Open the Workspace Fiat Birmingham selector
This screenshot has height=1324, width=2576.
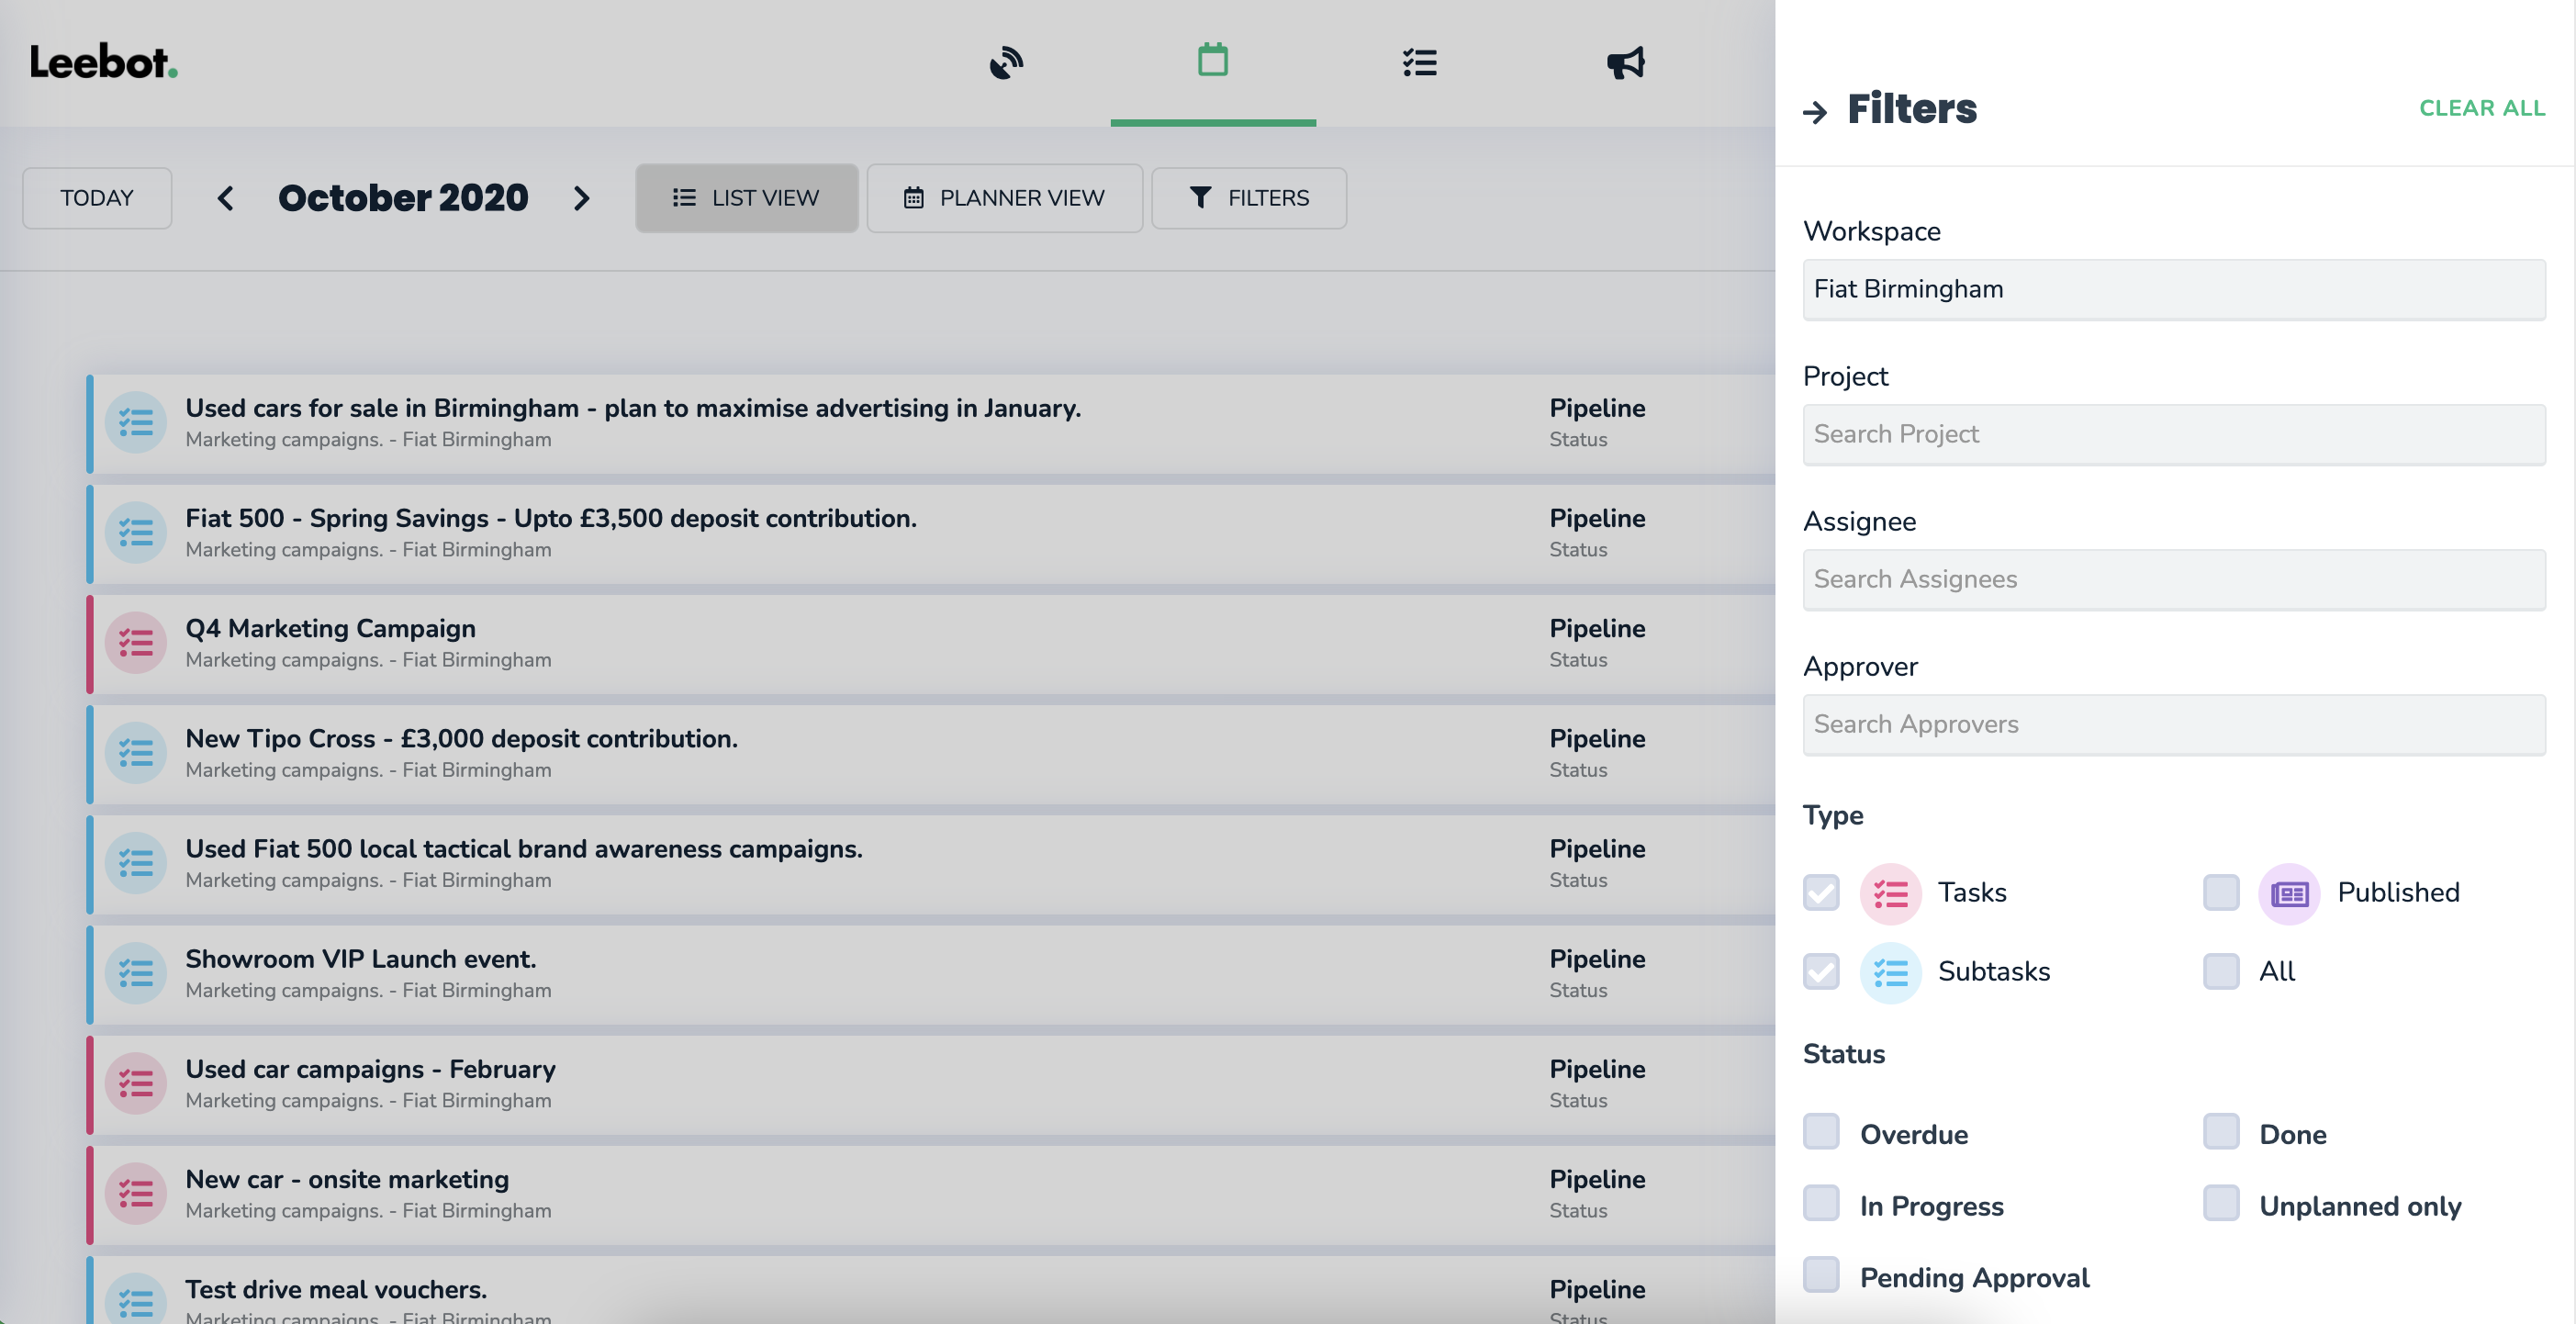point(2173,290)
